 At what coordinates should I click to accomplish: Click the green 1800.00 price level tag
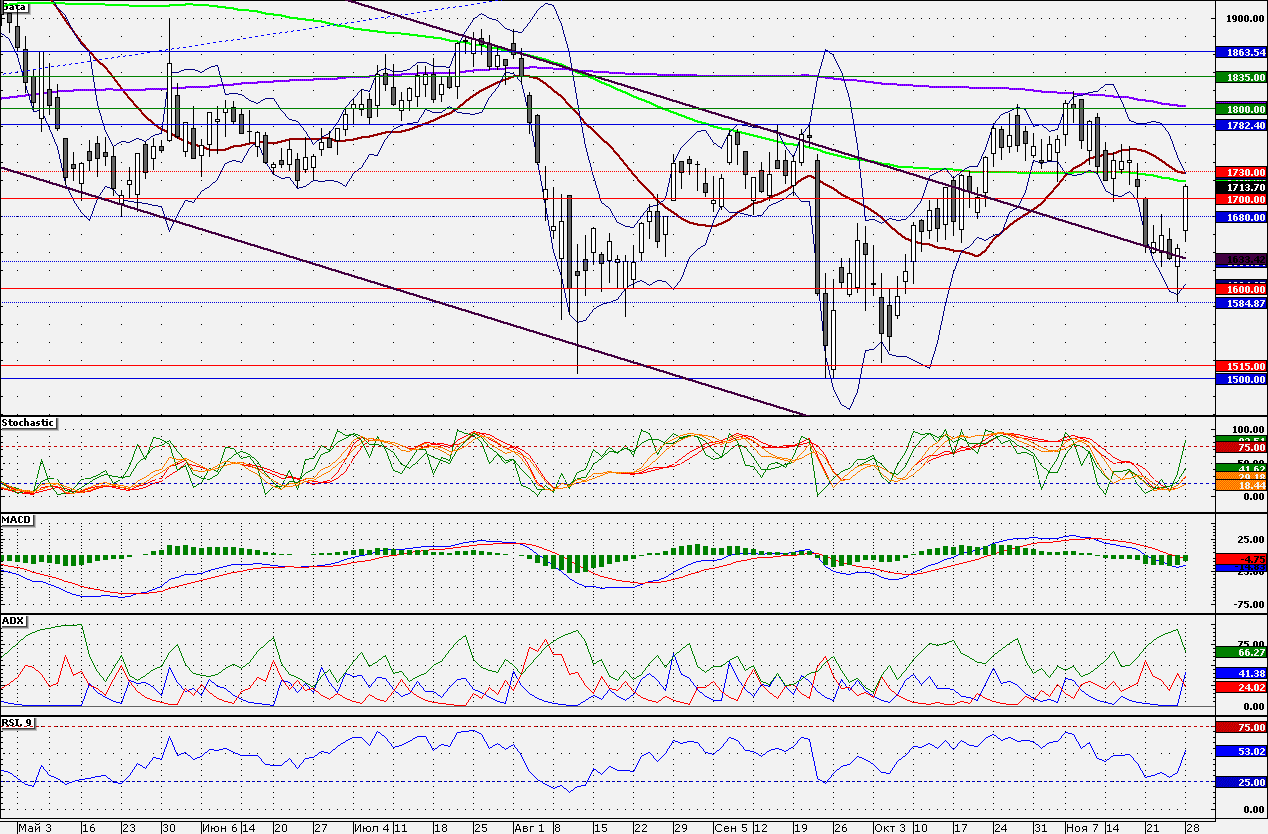(x=1241, y=108)
